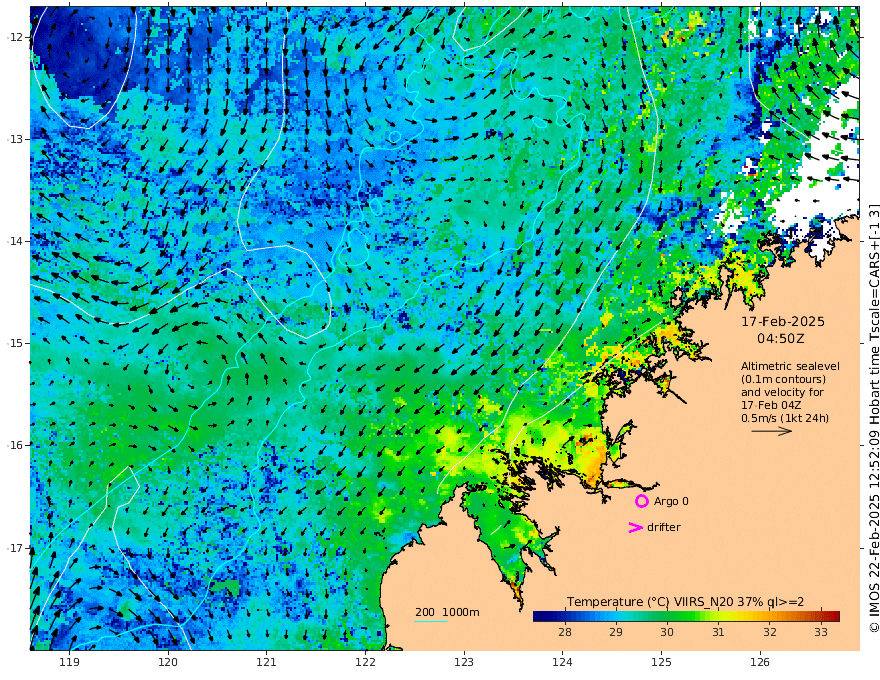Select the time text 04:50Z
880x680 pixels.
pos(781,339)
